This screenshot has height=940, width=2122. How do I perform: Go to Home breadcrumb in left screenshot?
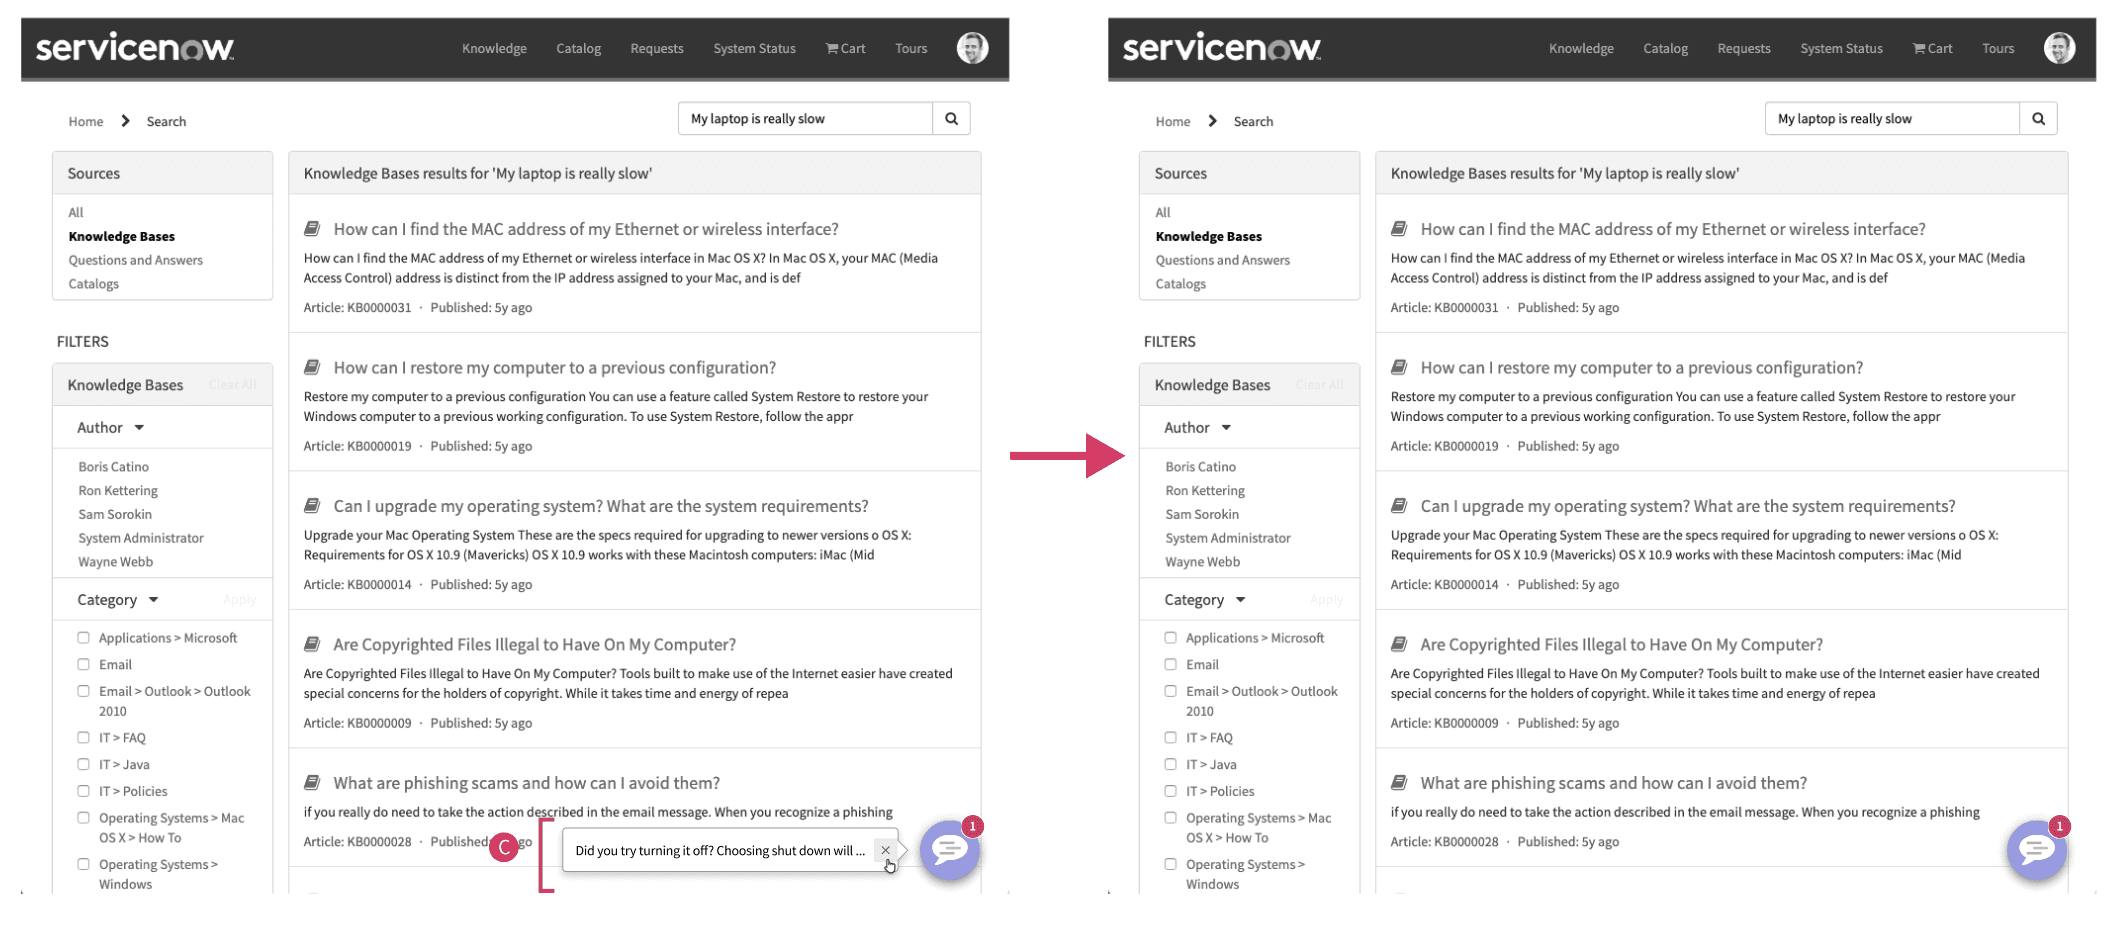pos(86,121)
